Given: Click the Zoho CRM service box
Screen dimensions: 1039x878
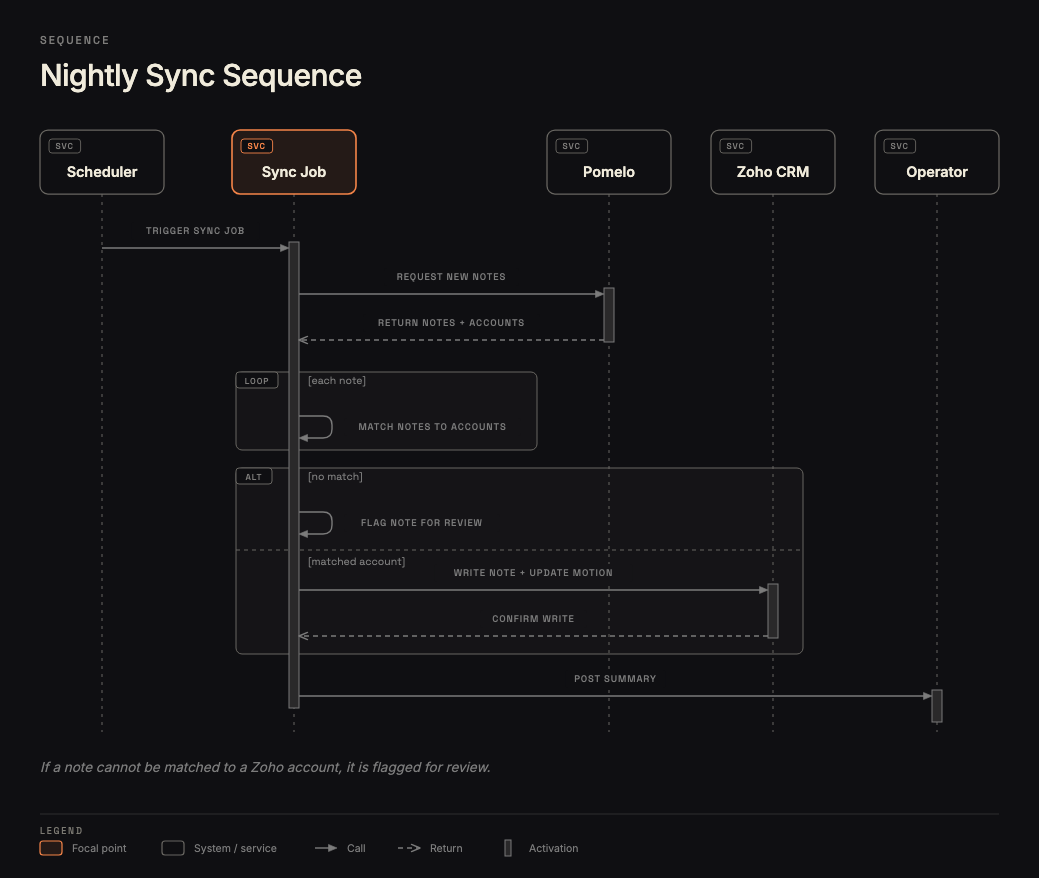Looking at the screenshot, I should tap(773, 162).
